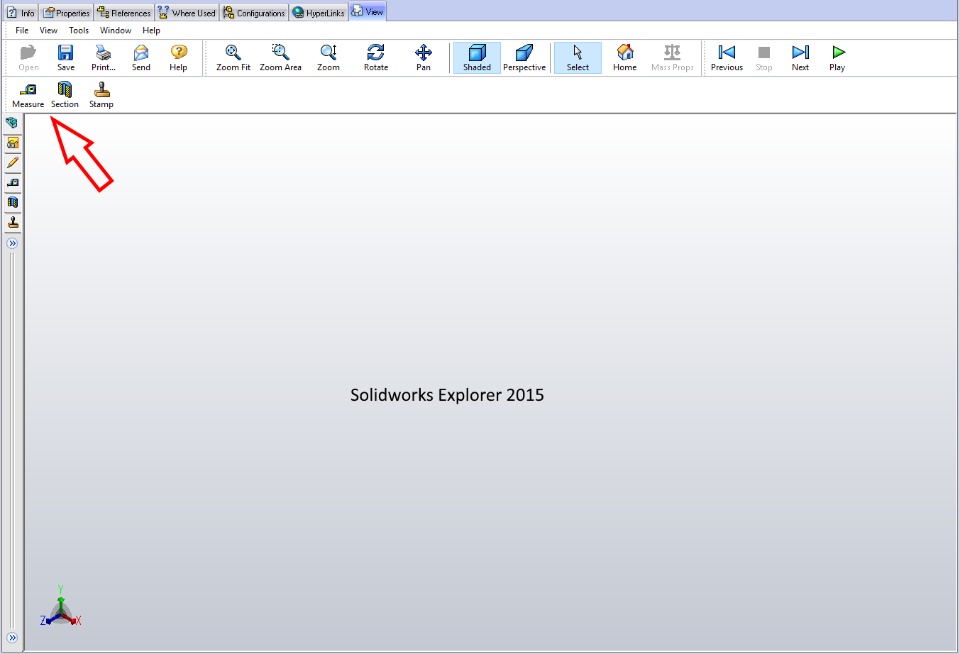Toggle the Shaded display mode
This screenshot has height=654, width=960.
(477, 58)
